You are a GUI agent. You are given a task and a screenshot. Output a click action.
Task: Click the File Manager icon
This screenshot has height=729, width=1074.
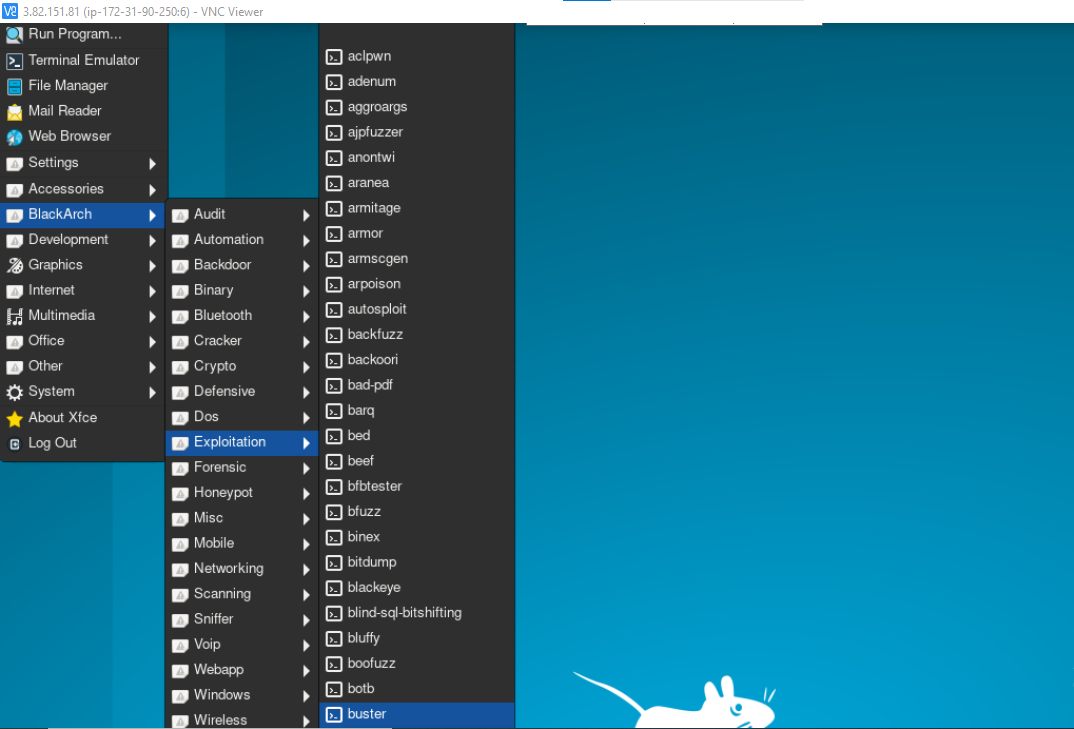click(14, 86)
